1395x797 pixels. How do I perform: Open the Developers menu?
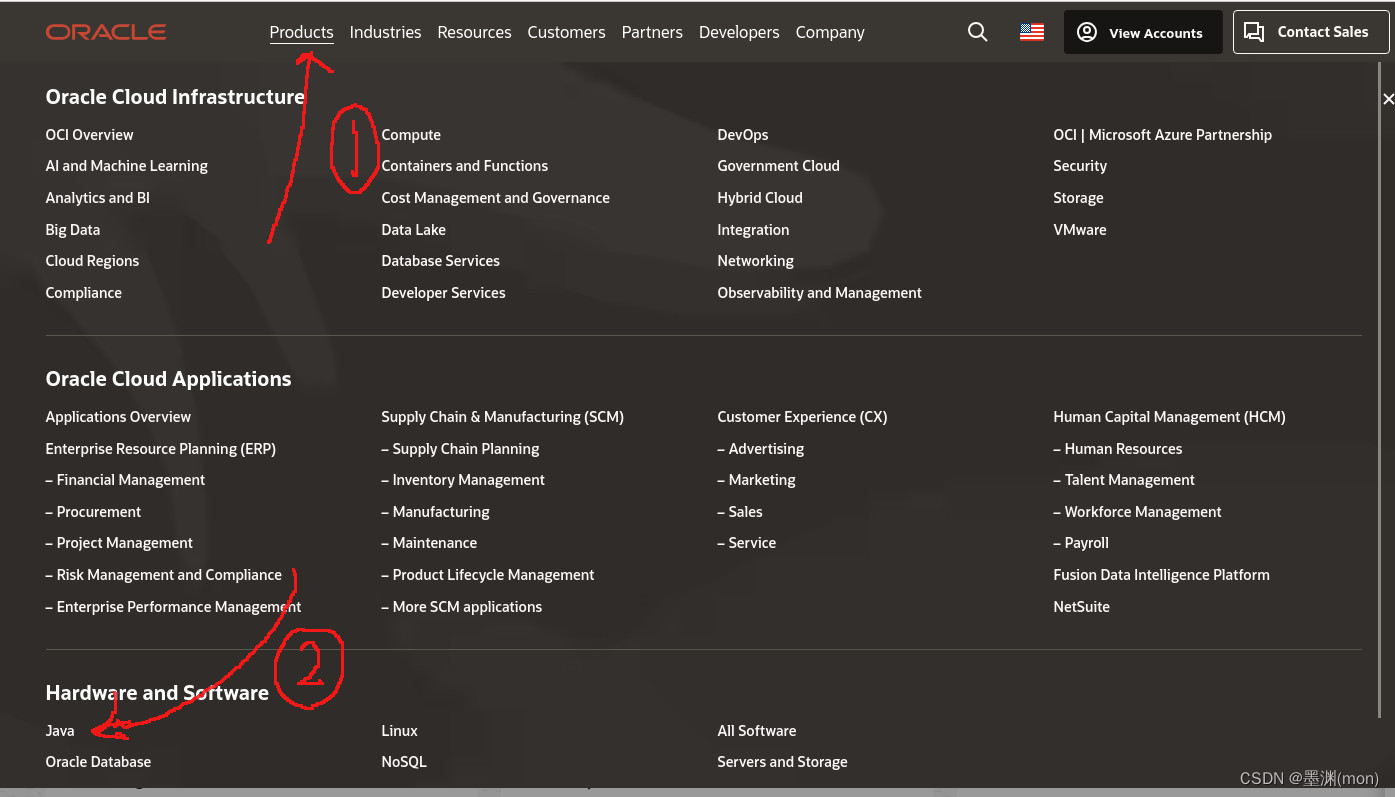point(739,32)
